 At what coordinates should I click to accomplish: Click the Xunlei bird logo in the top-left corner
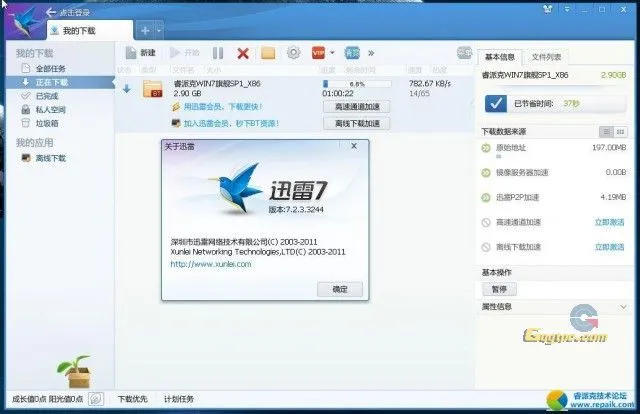(24, 22)
